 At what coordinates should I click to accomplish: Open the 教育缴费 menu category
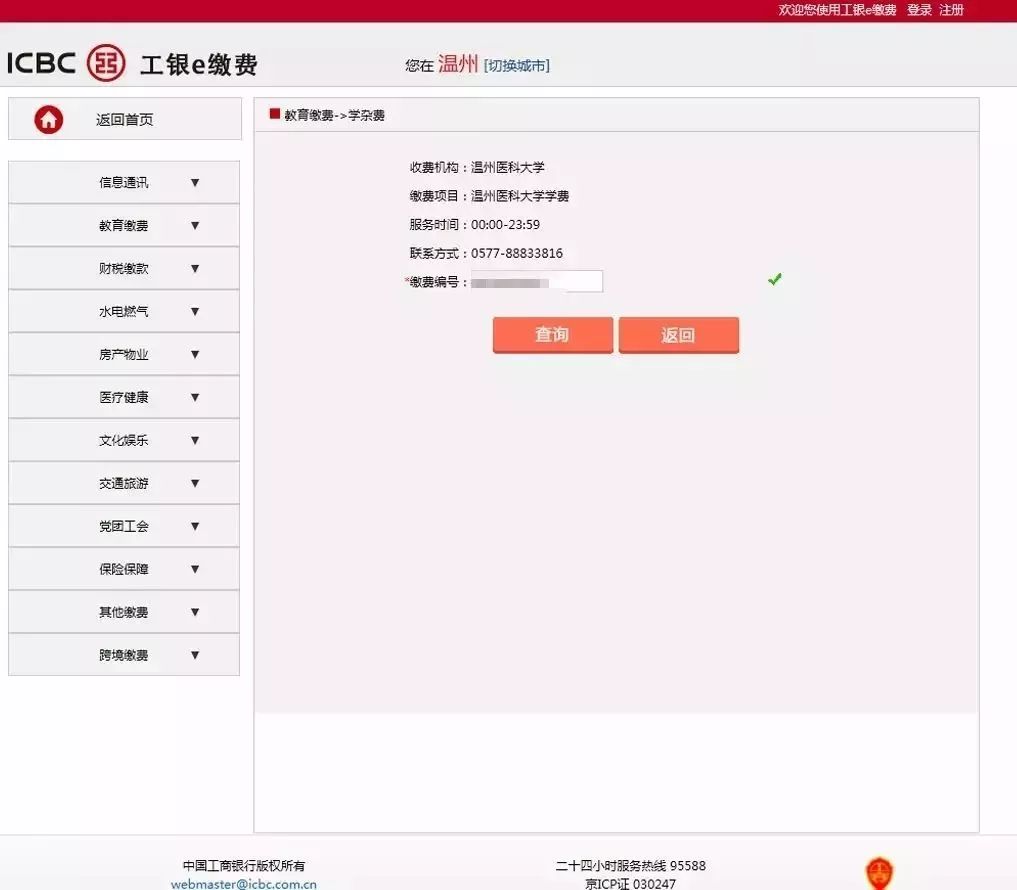point(124,225)
